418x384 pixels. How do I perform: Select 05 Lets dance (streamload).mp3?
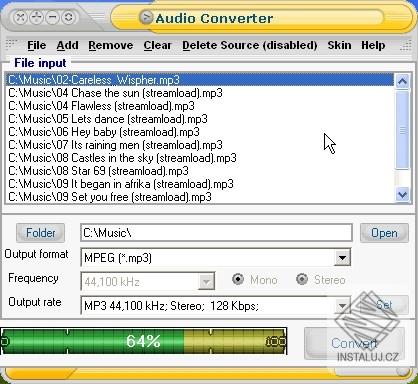200,119
